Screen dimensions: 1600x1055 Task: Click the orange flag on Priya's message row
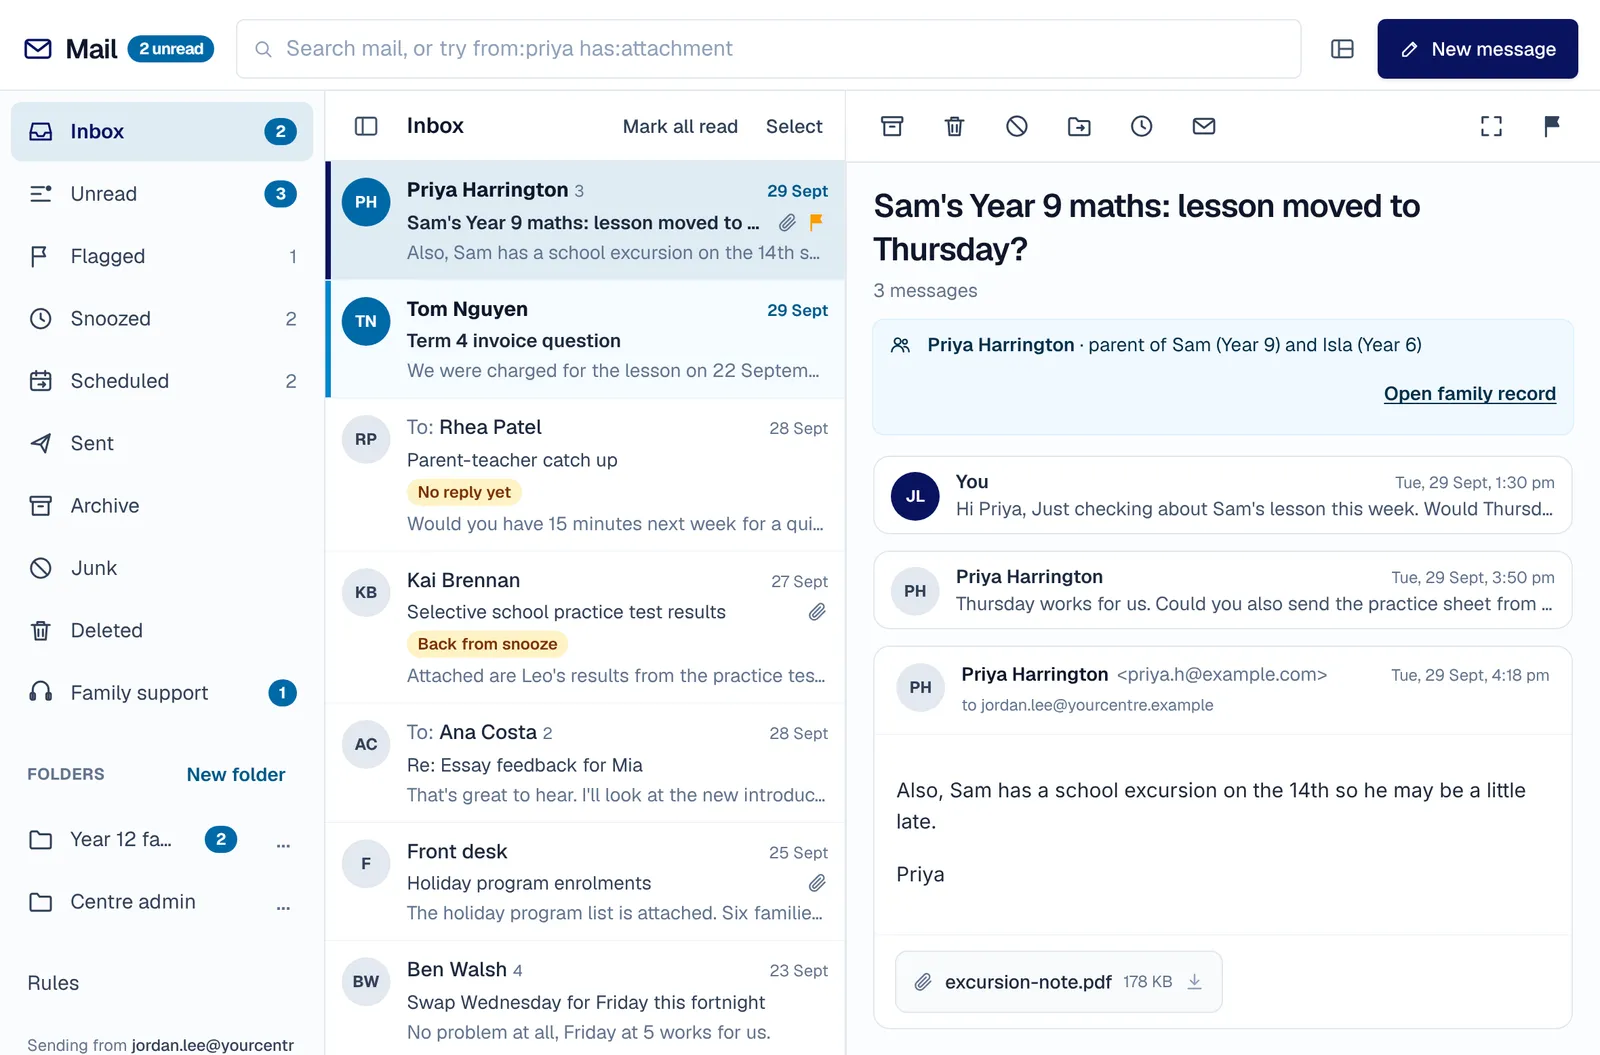[x=817, y=222]
